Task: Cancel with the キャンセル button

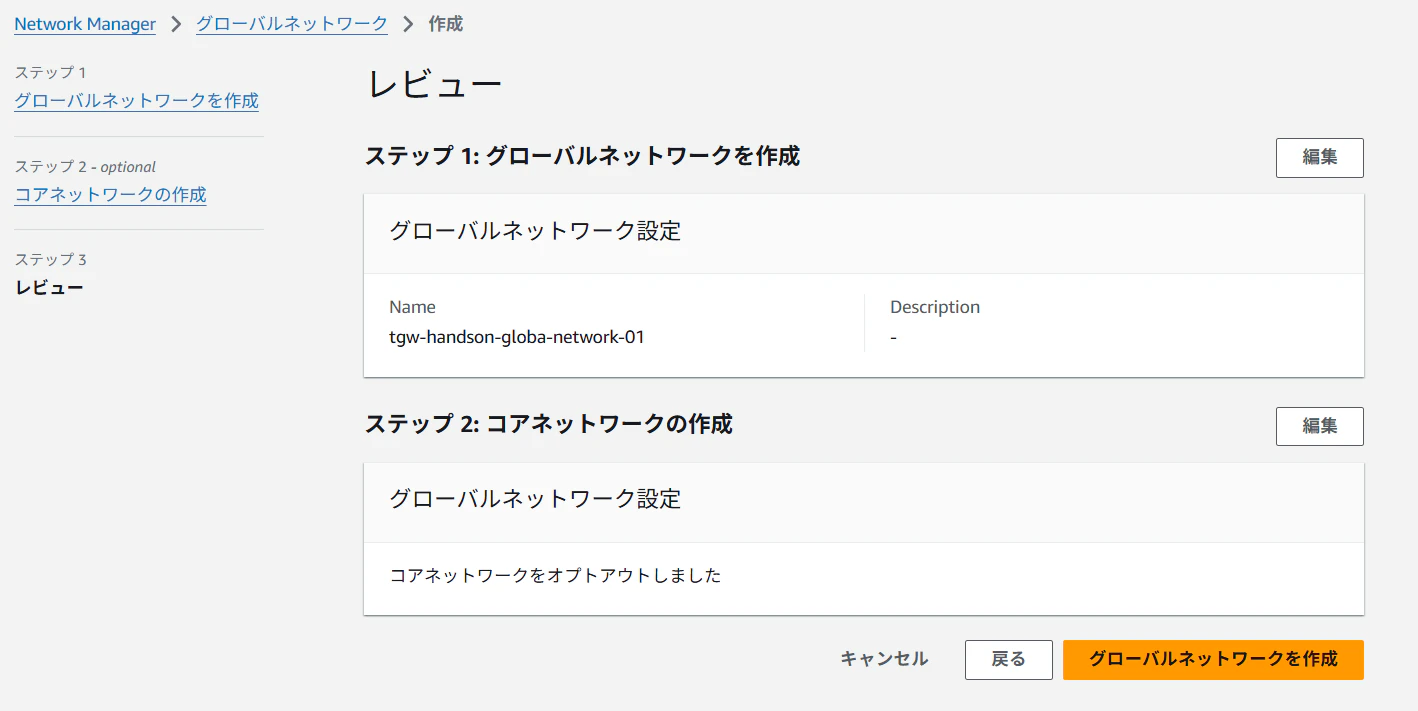Action: tap(884, 659)
